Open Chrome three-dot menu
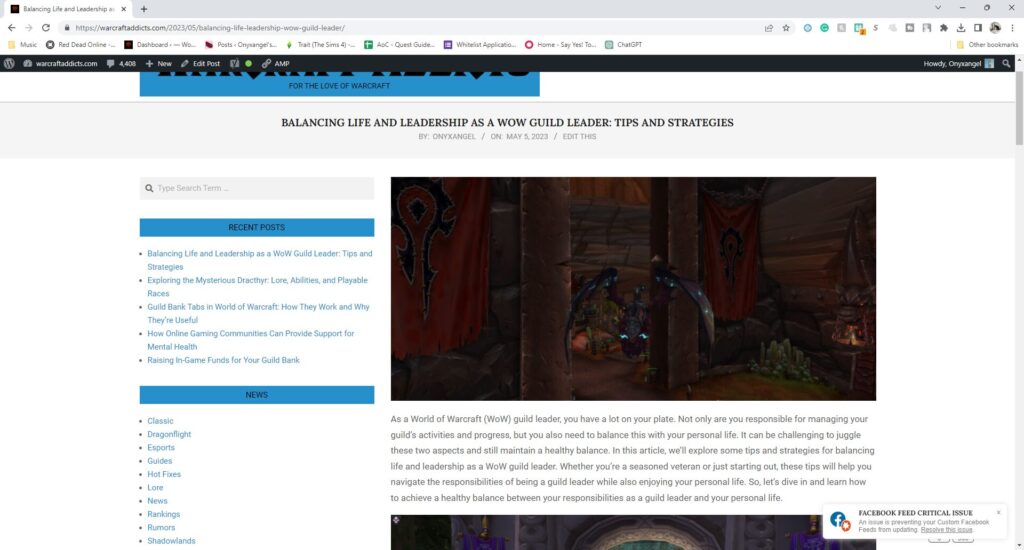Screen dimensions: 1024x550 (x=1012, y=27)
